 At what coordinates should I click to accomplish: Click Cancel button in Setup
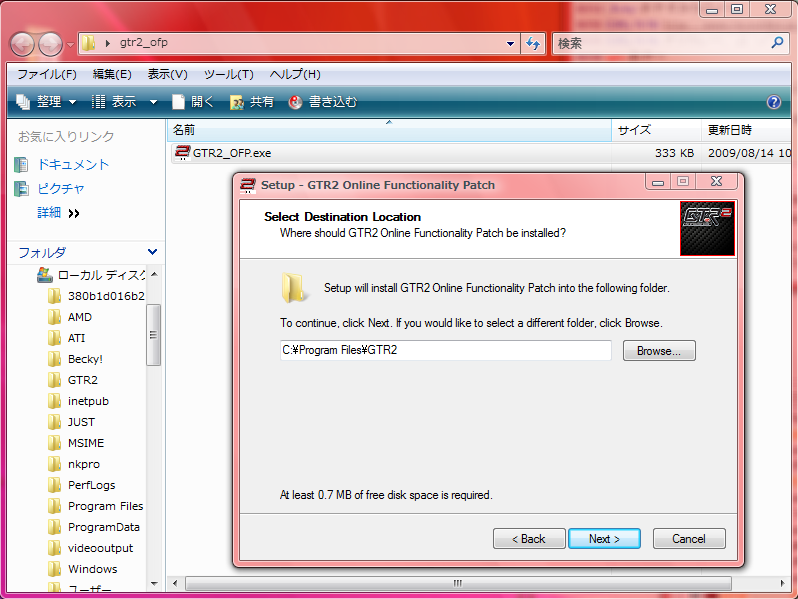689,538
